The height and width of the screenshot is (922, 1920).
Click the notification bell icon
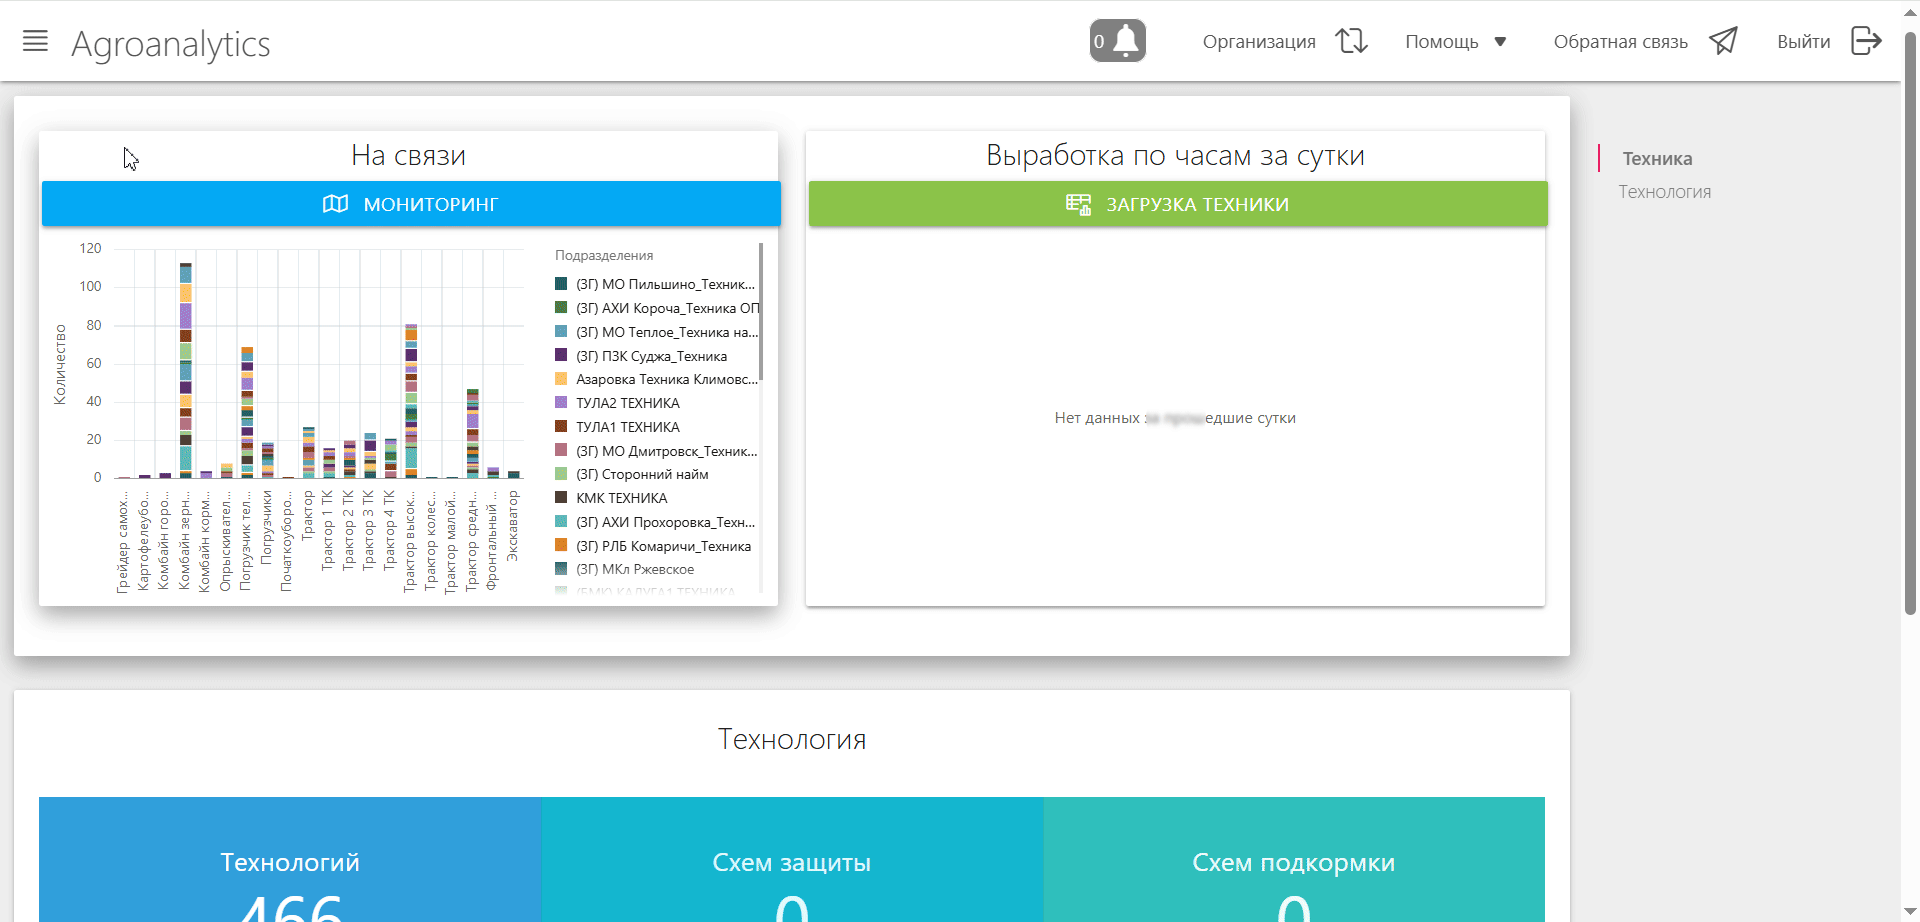[x=1126, y=41]
